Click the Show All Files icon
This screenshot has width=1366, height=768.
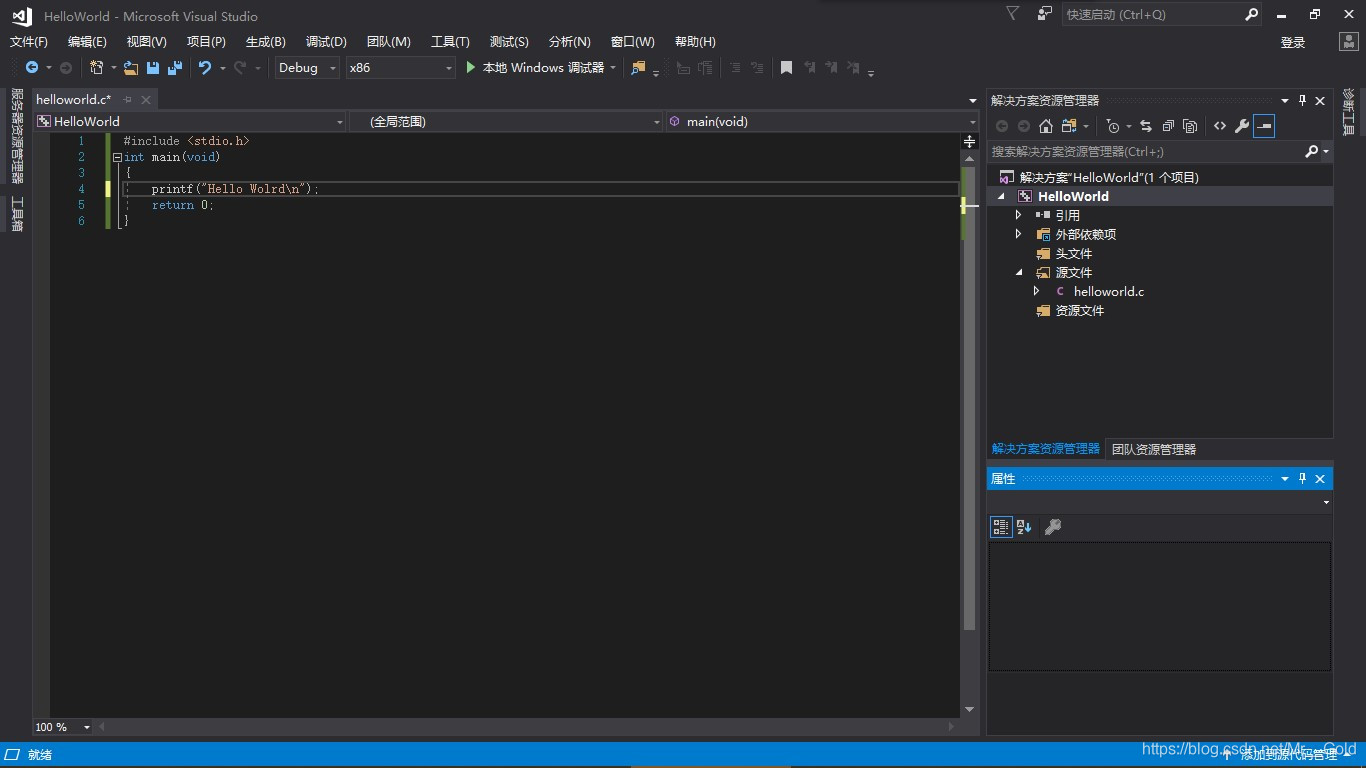(x=1190, y=126)
